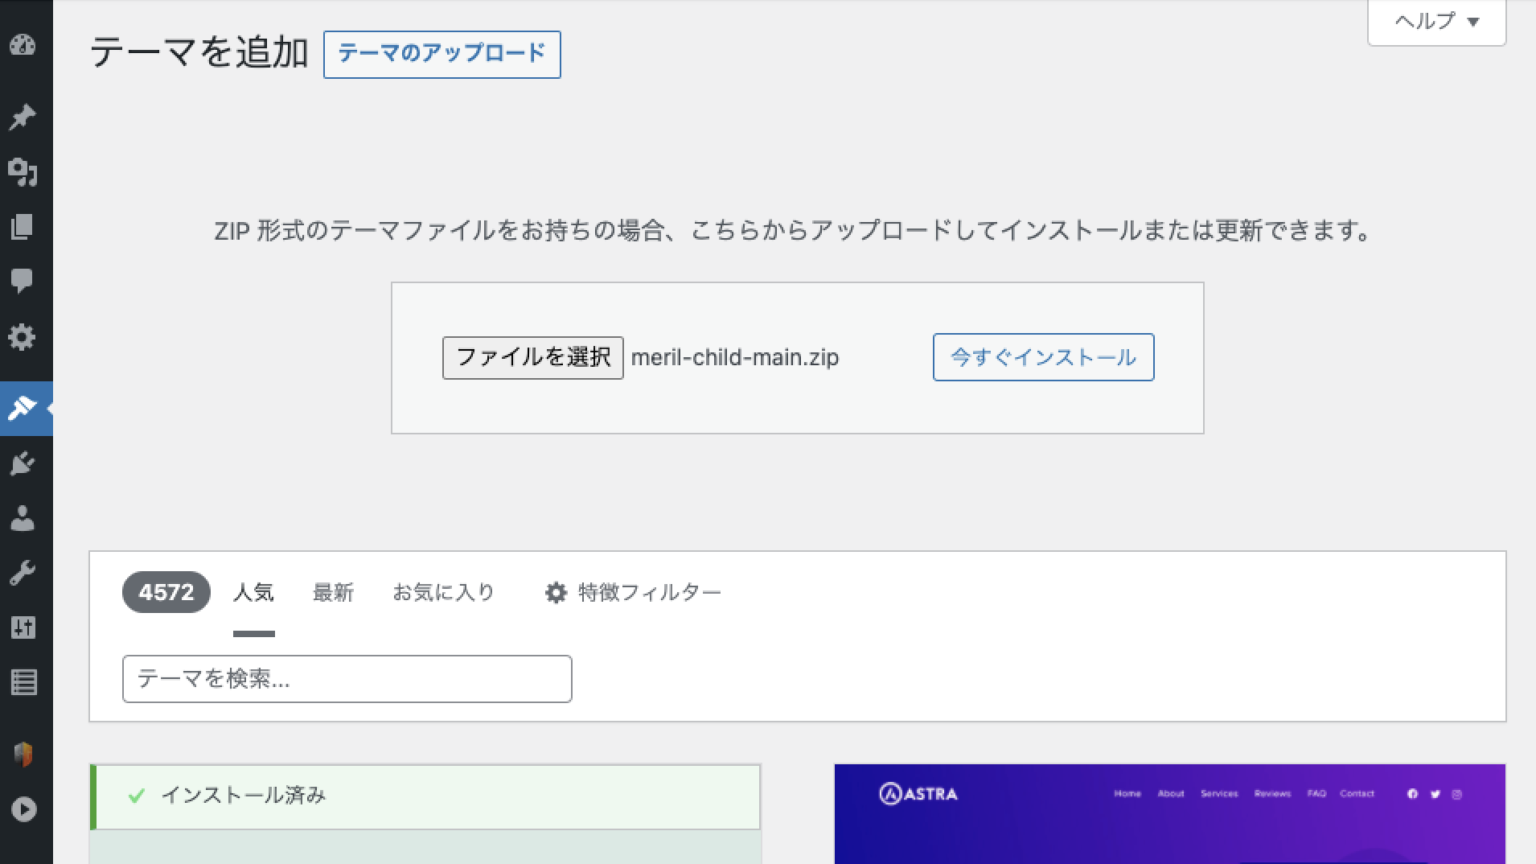Open Tools via the wrench icon
This screenshot has width=1536, height=864.
[x=24, y=571]
